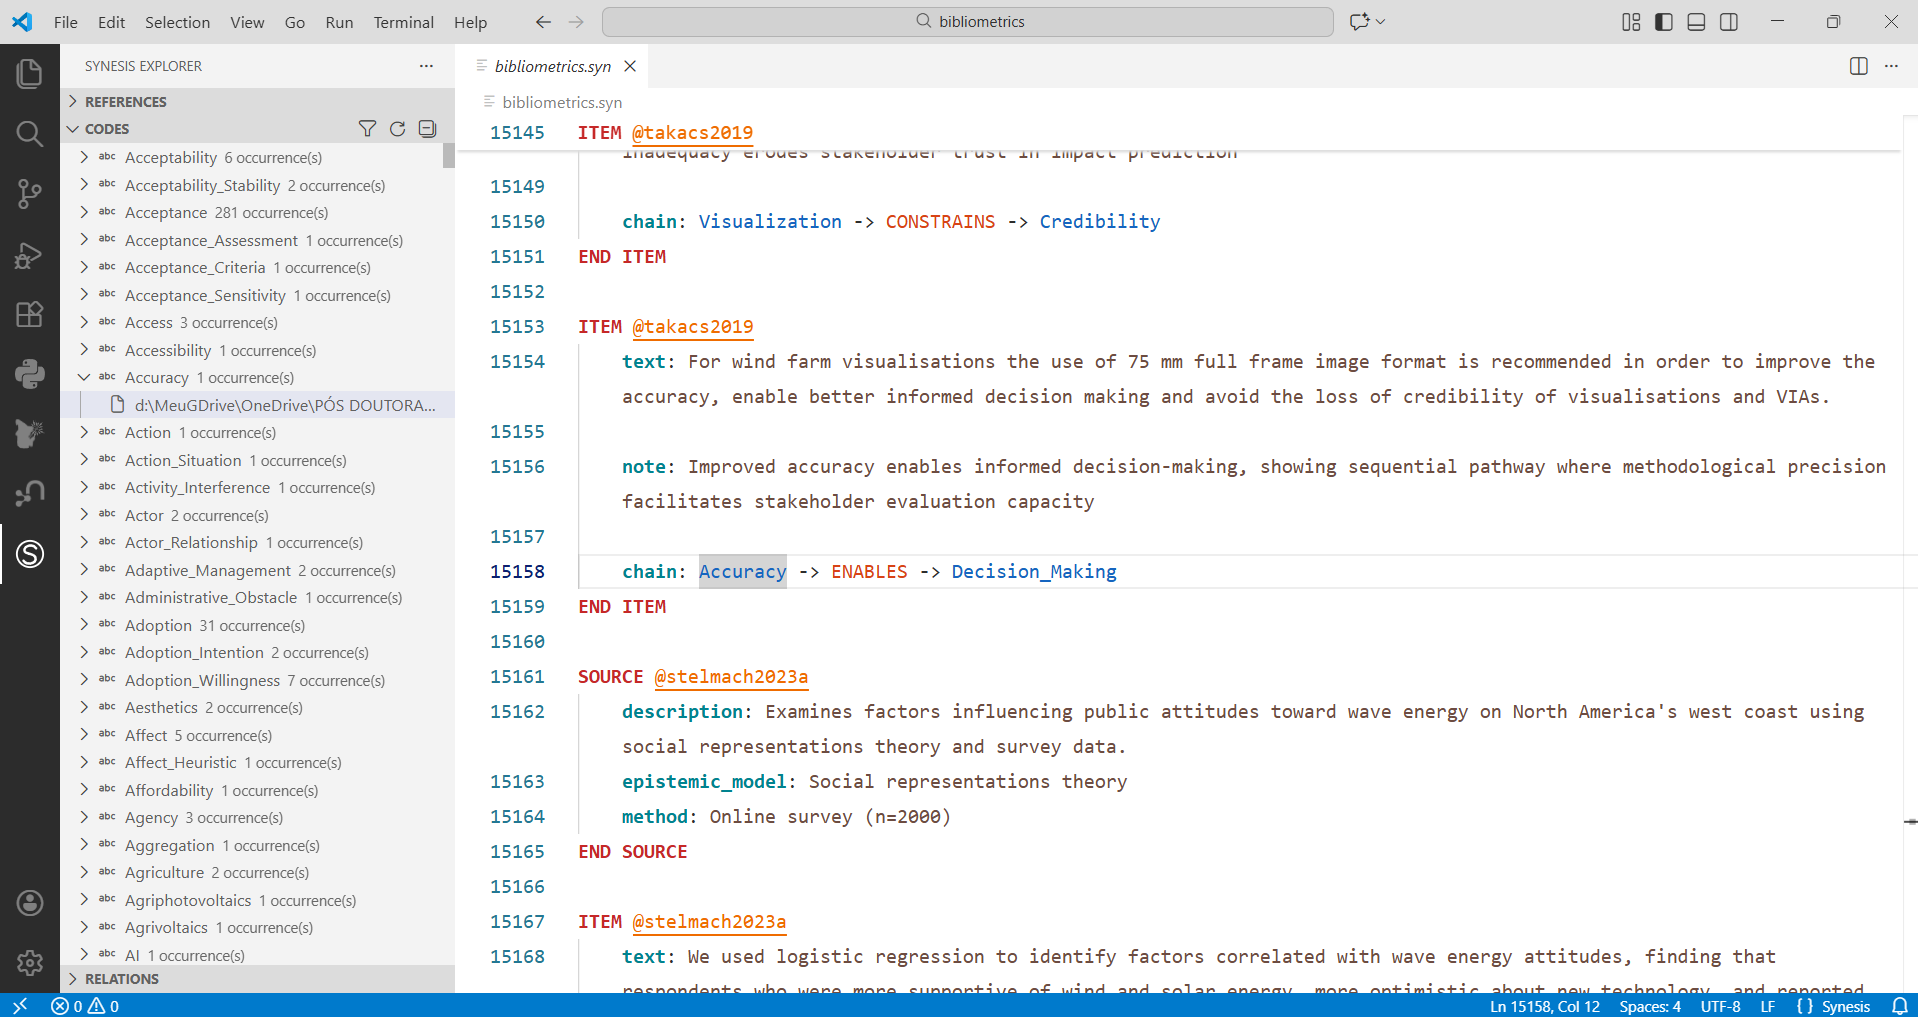
Task: Toggle the secondary side bar
Action: click(x=1729, y=22)
